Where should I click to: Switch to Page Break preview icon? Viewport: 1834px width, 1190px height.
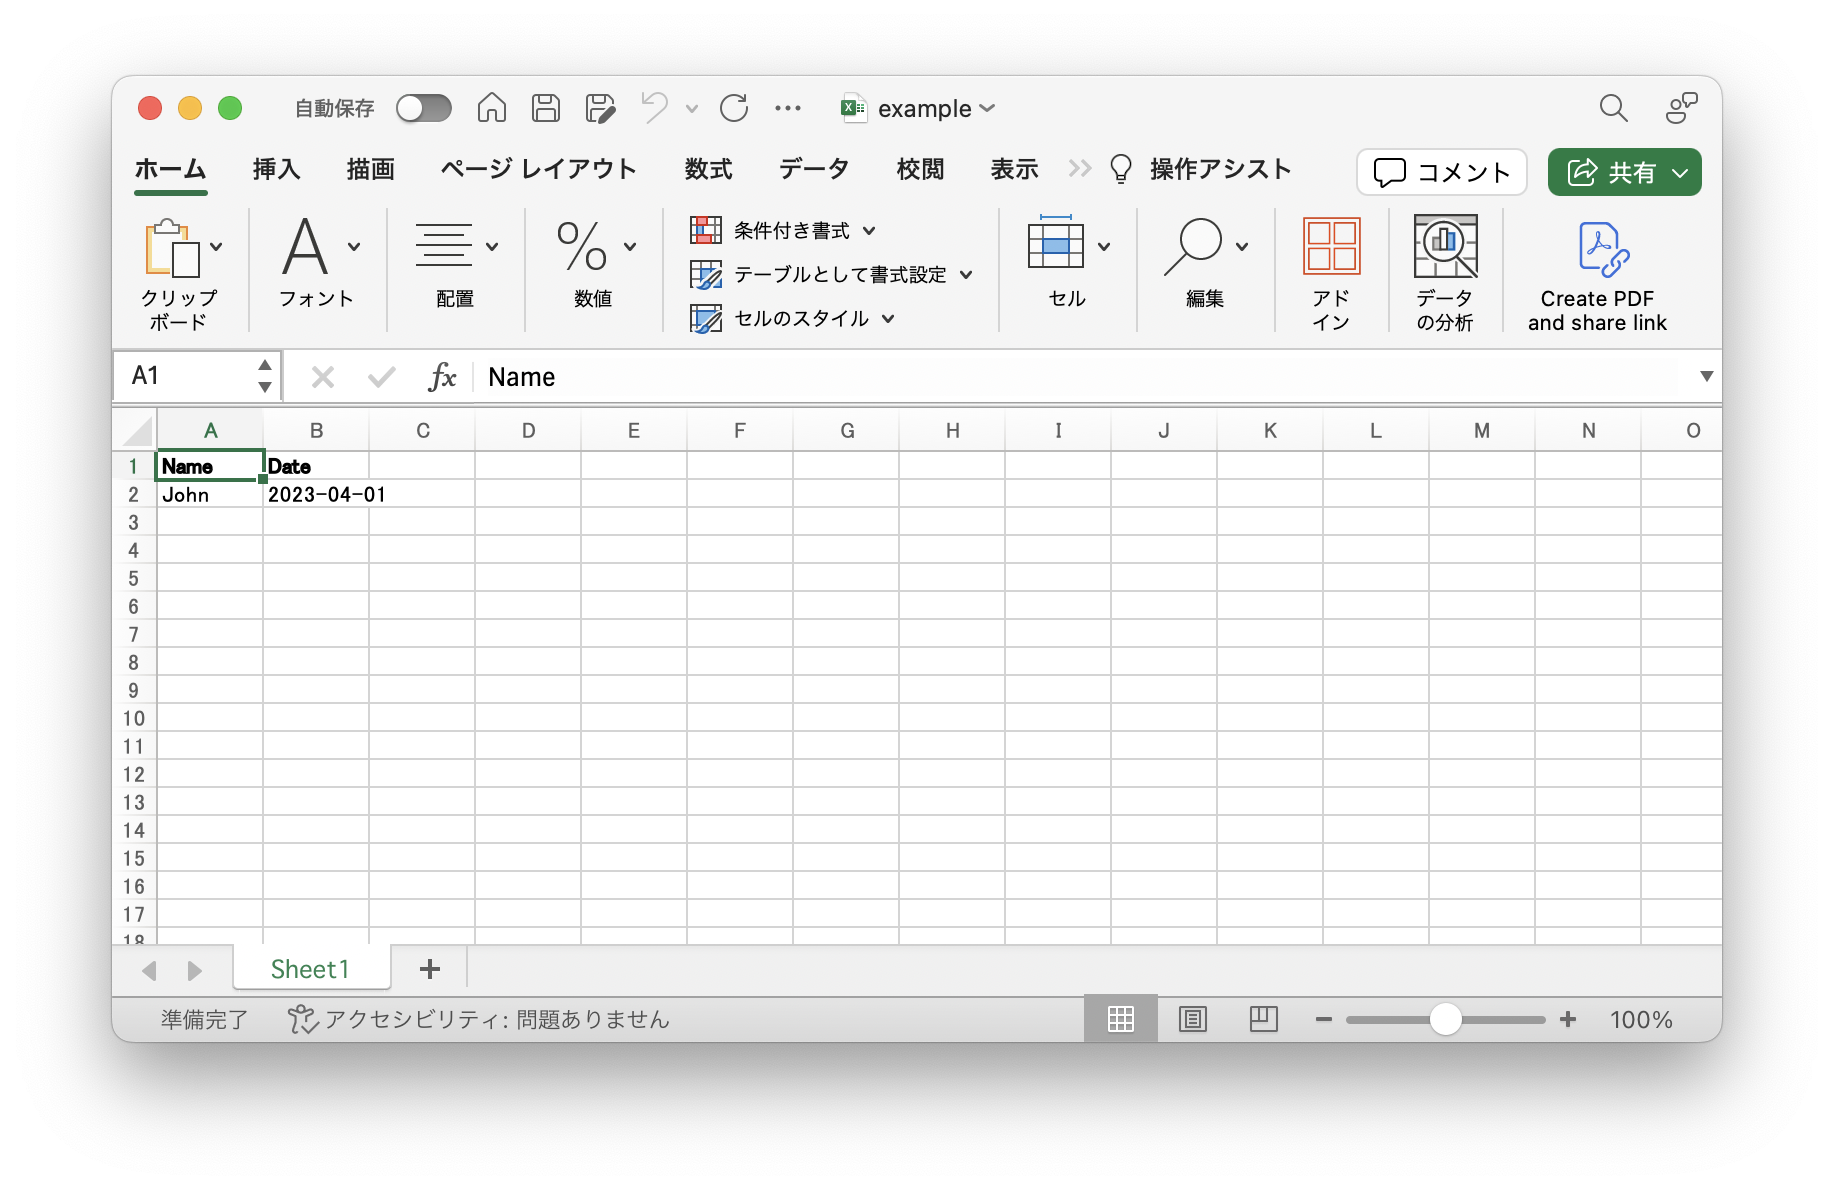[1264, 1019]
